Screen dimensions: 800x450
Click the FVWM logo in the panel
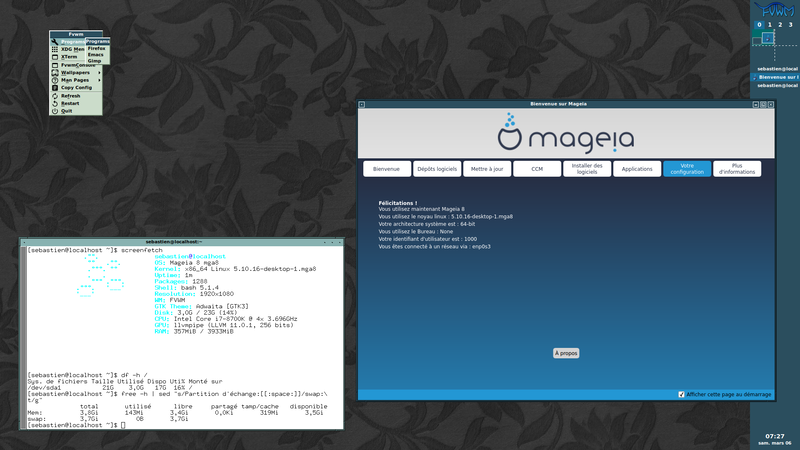pos(774,9)
